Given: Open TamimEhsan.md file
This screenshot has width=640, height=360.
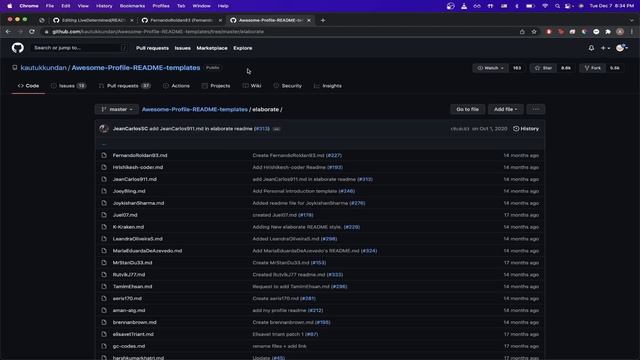Looking at the screenshot, I should (132, 287).
